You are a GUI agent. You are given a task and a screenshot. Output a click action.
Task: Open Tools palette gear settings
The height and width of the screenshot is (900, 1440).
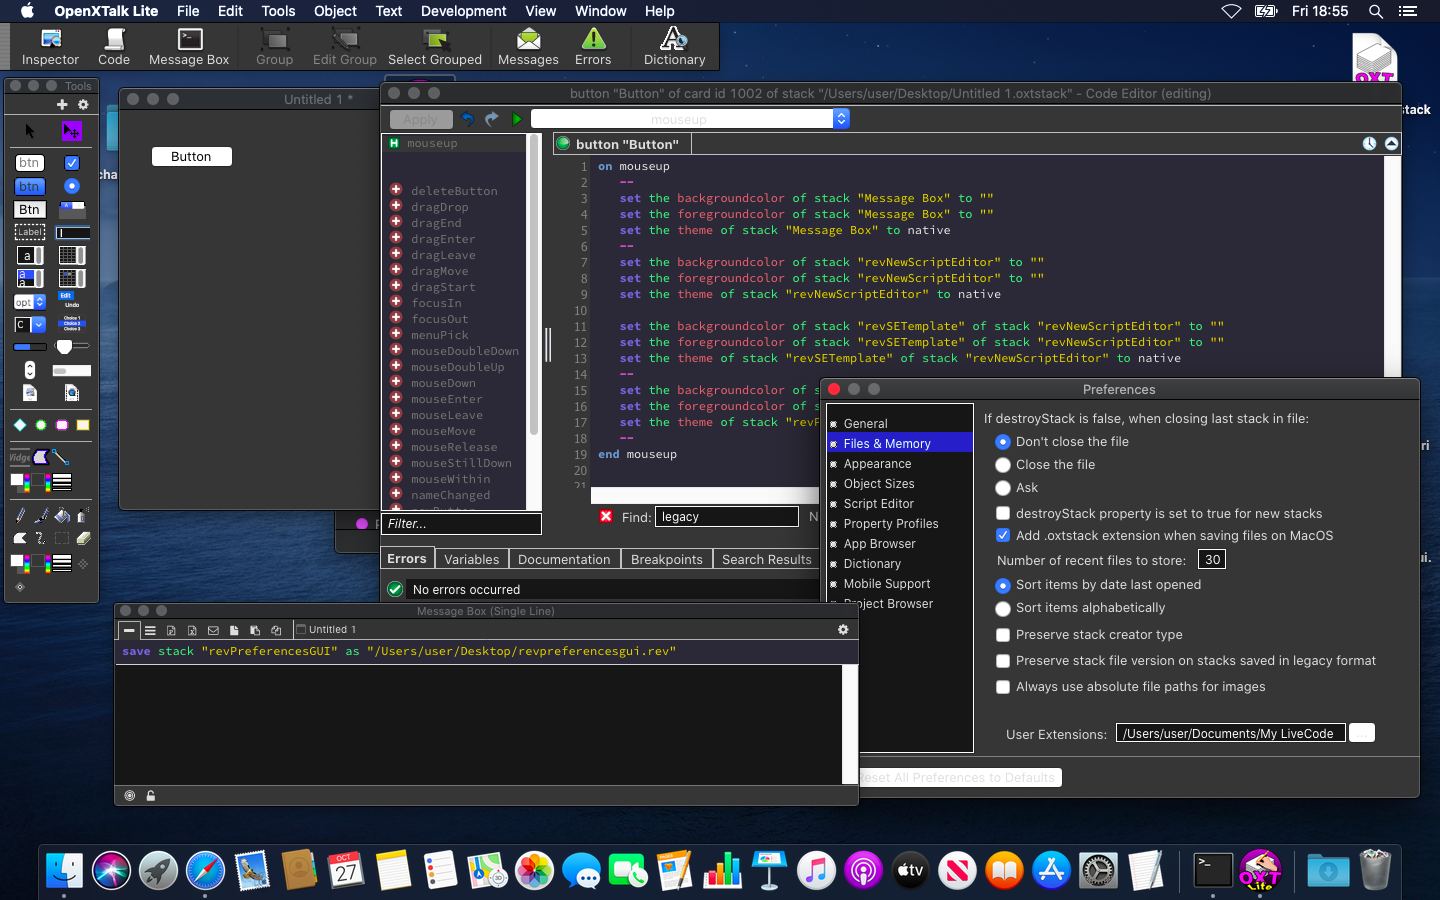(x=83, y=104)
